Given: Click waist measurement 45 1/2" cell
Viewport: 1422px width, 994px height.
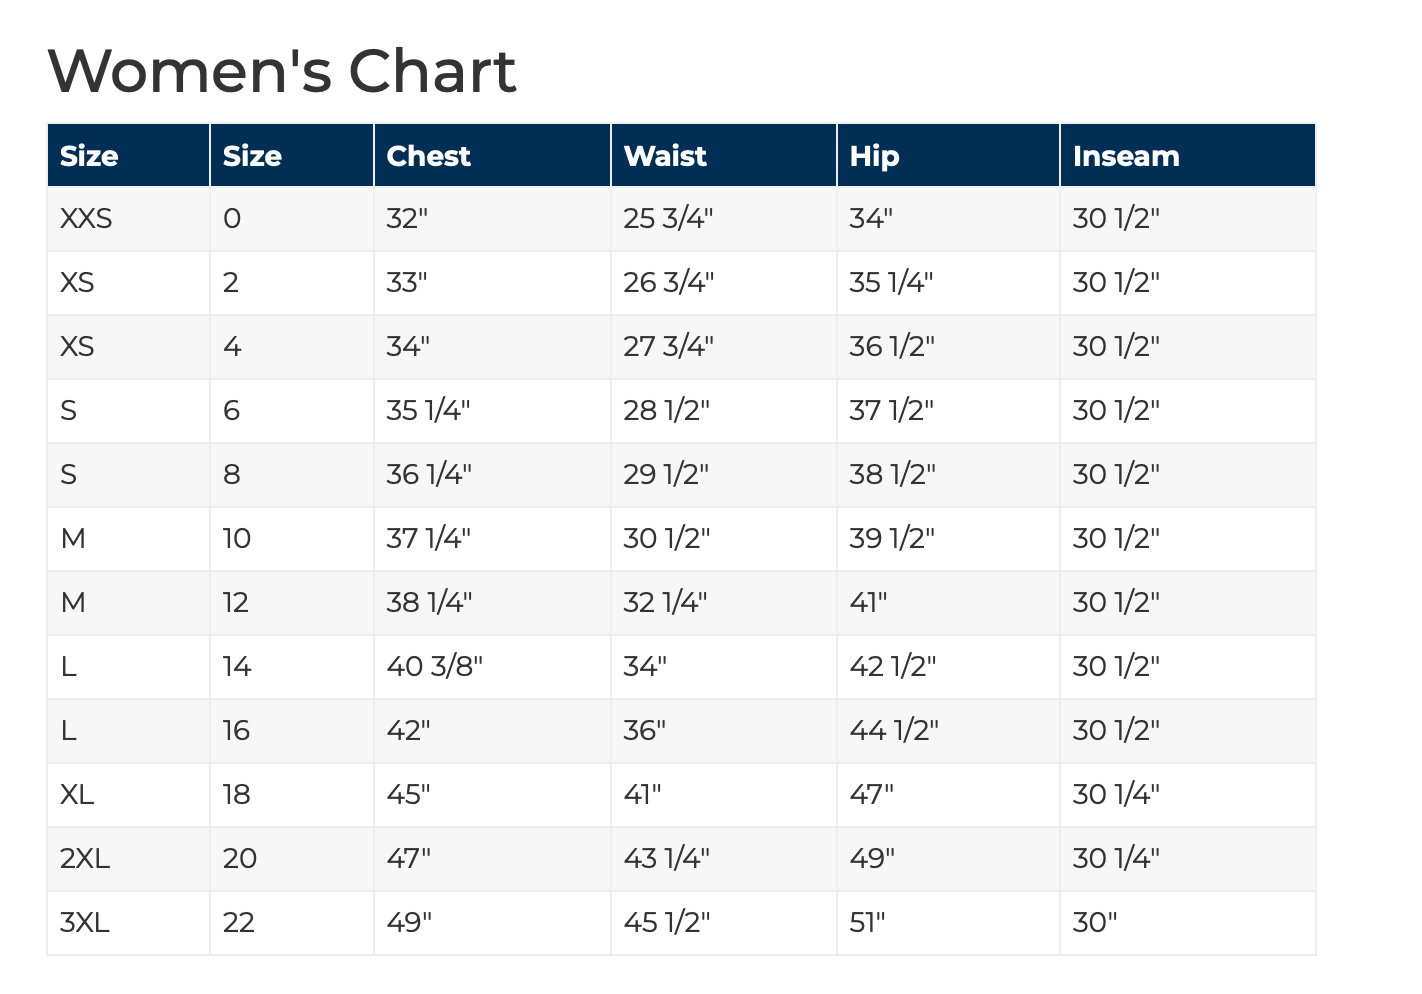Looking at the screenshot, I should (x=666, y=922).
